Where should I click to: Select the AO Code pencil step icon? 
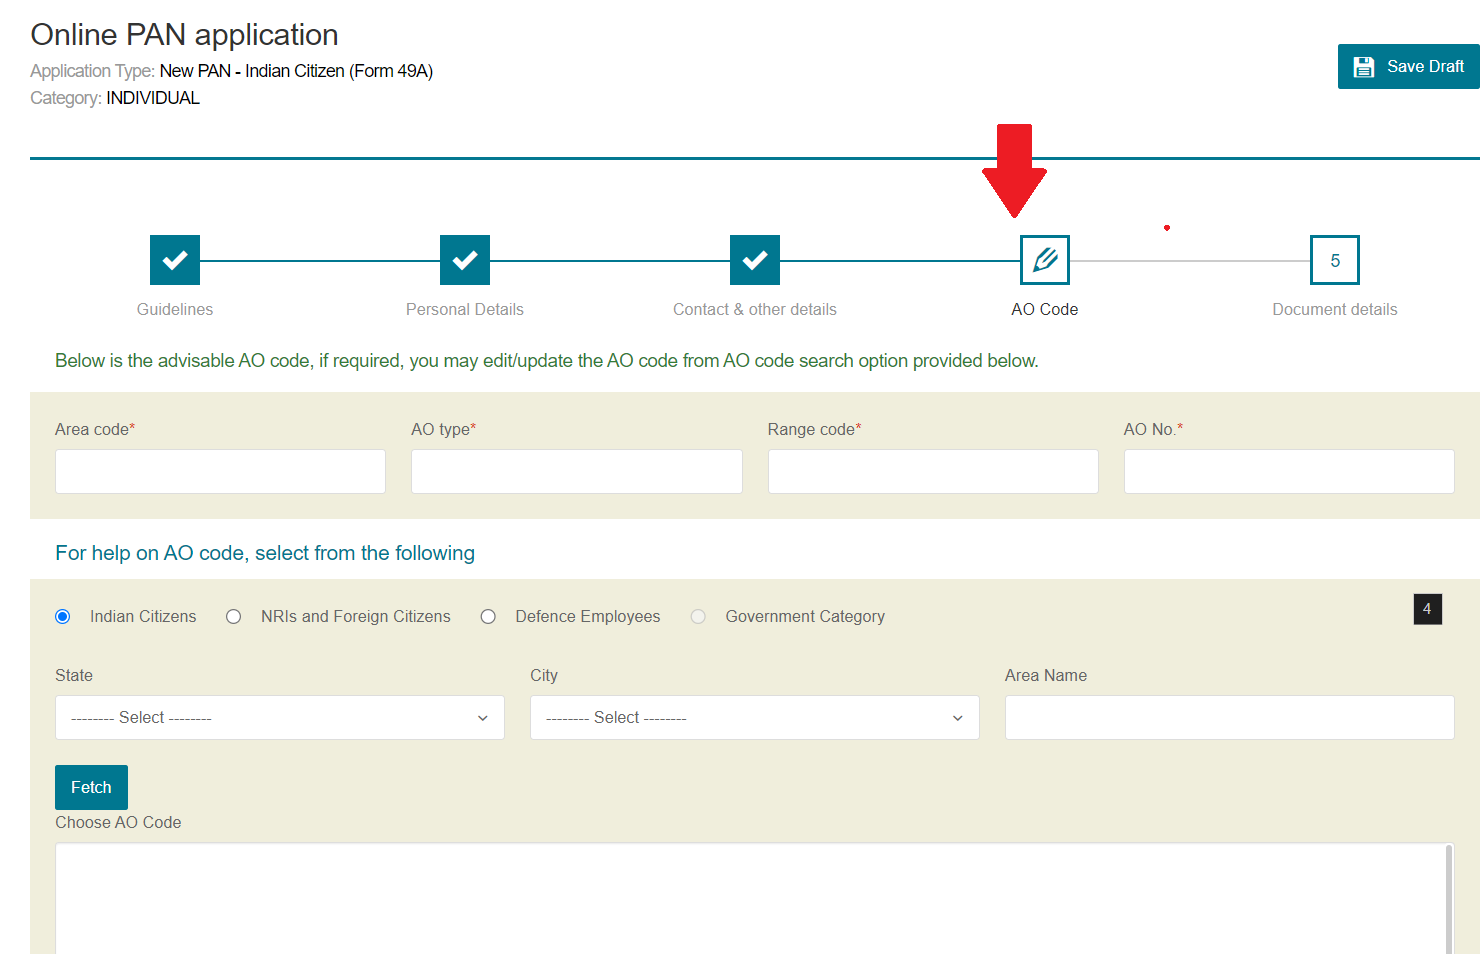pos(1044,259)
